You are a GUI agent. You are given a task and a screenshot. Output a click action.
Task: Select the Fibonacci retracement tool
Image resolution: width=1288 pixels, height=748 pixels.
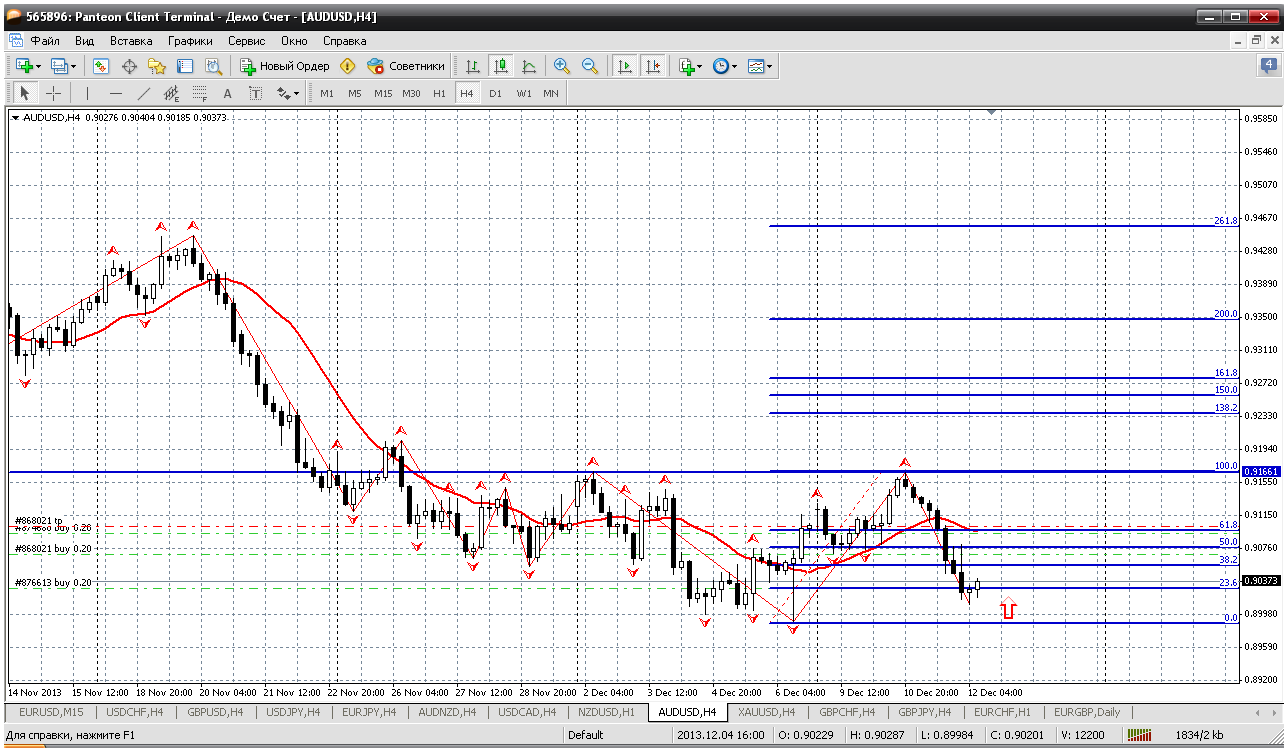pyautogui.click(x=200, y=93)
